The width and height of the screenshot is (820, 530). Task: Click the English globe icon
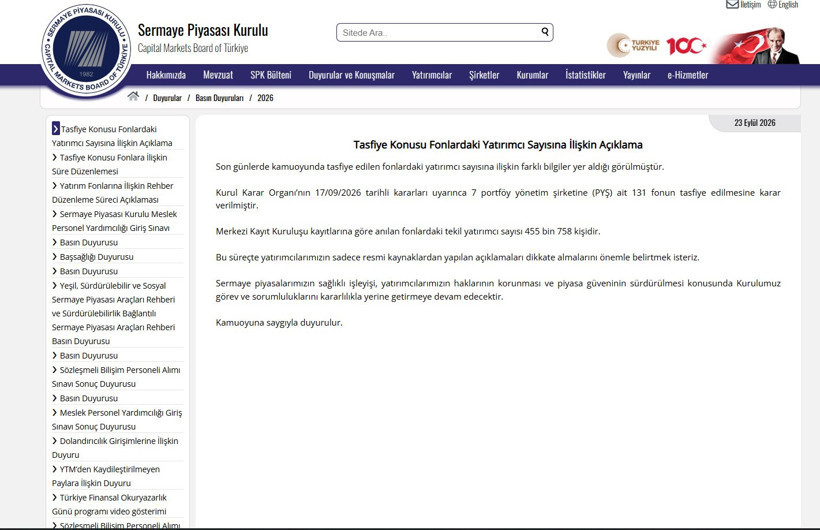point(772,5)
